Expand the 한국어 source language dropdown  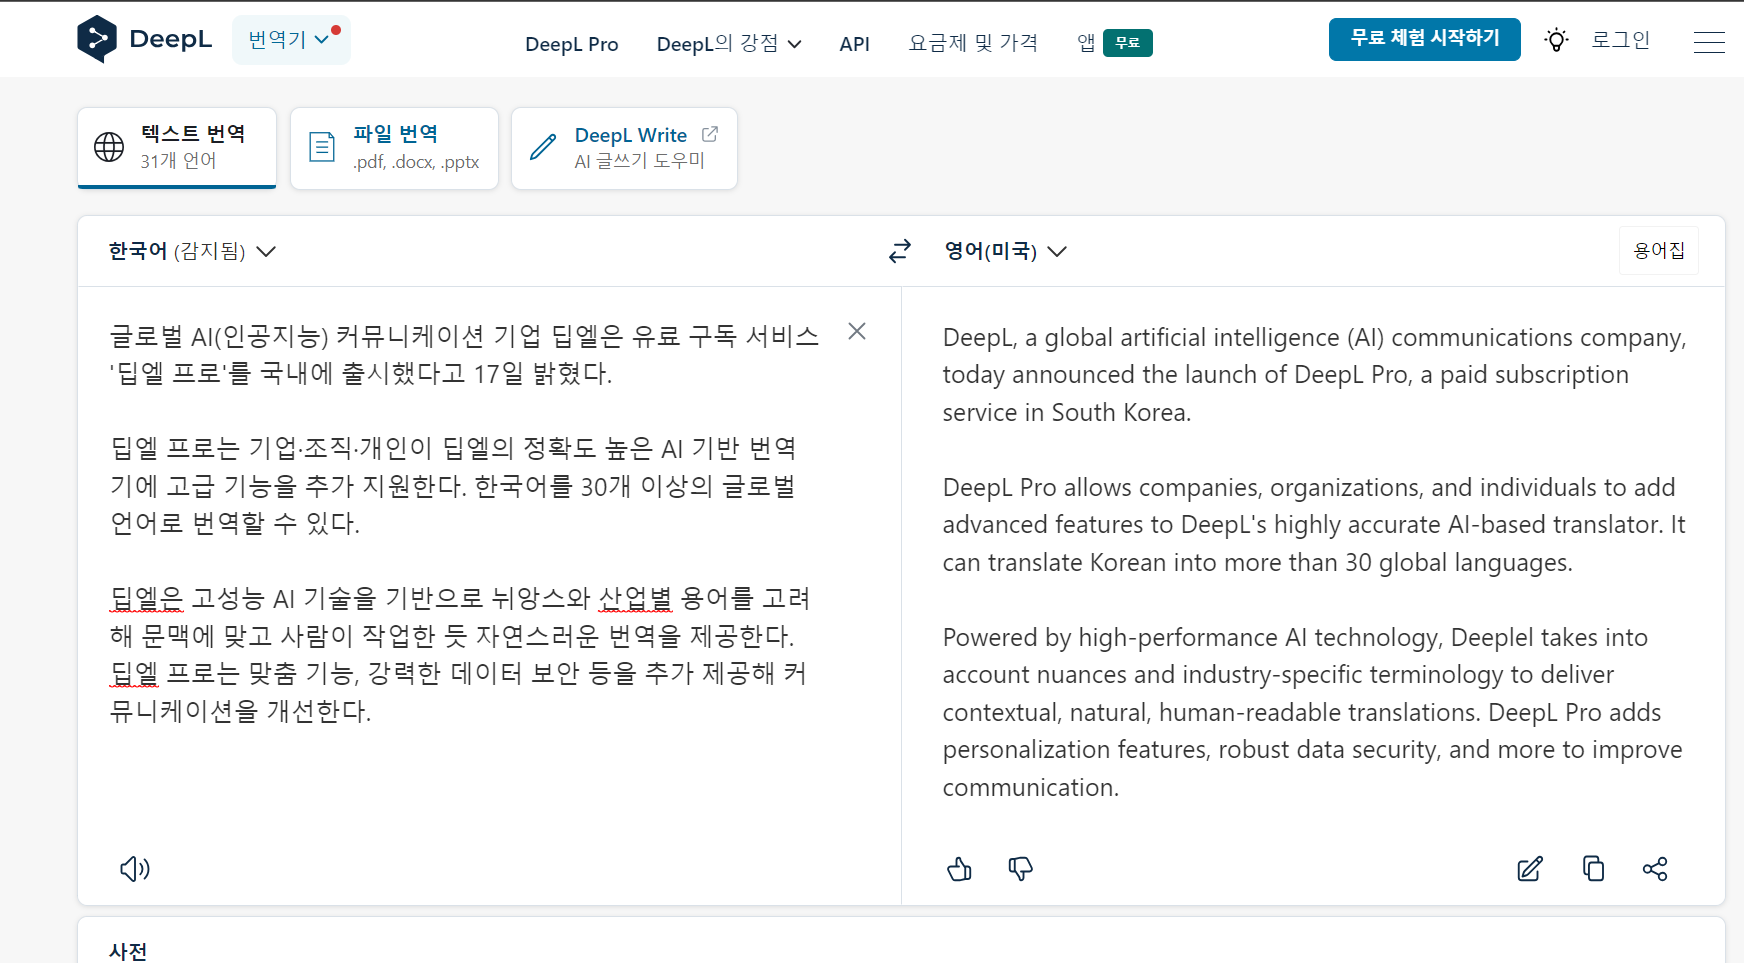[x=192, y=251]
